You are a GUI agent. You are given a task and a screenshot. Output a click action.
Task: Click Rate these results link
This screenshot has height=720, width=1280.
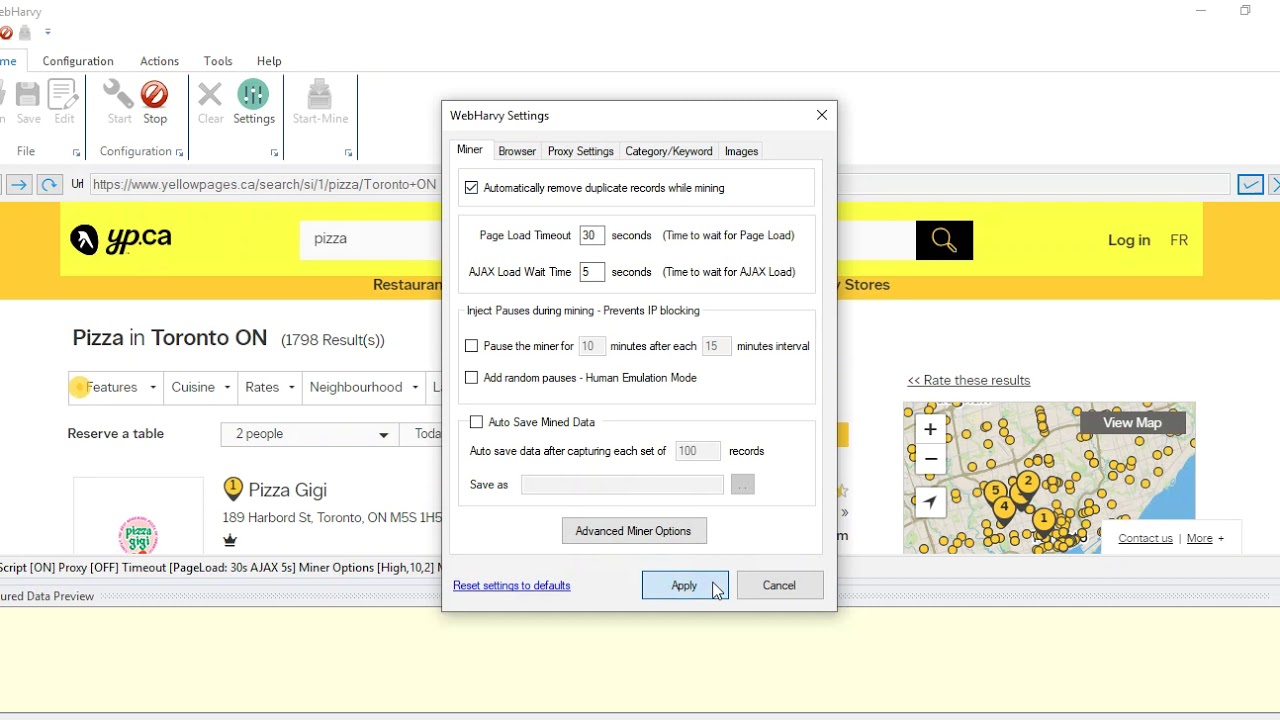tap(968, 380)
